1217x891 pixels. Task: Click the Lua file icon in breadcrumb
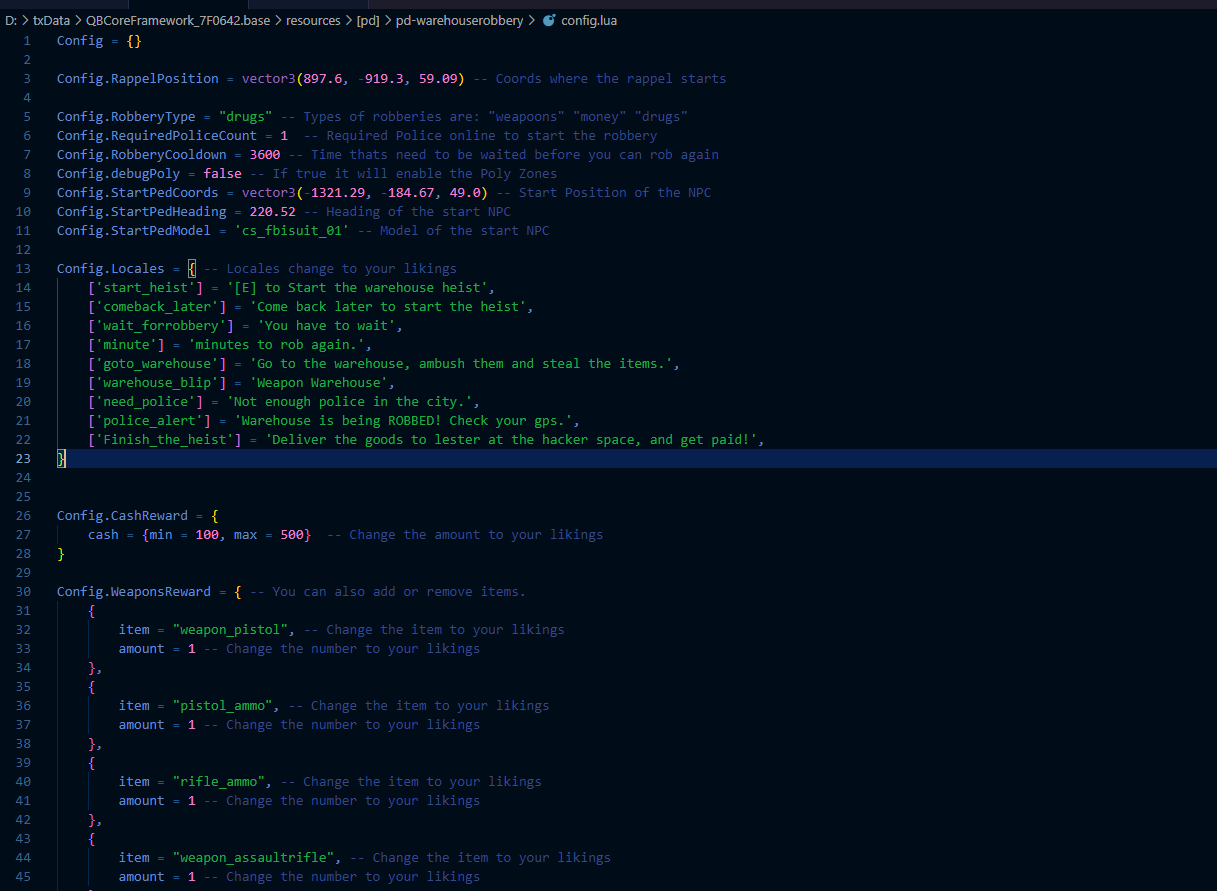[548, 21]
